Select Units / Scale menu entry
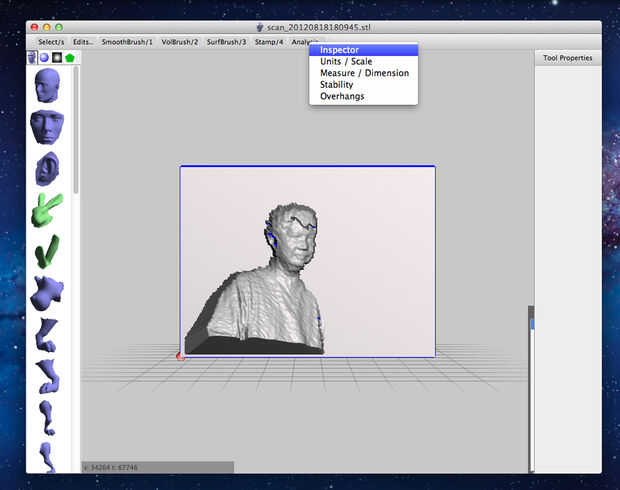620x490 pixels. [x=363, y=61]
